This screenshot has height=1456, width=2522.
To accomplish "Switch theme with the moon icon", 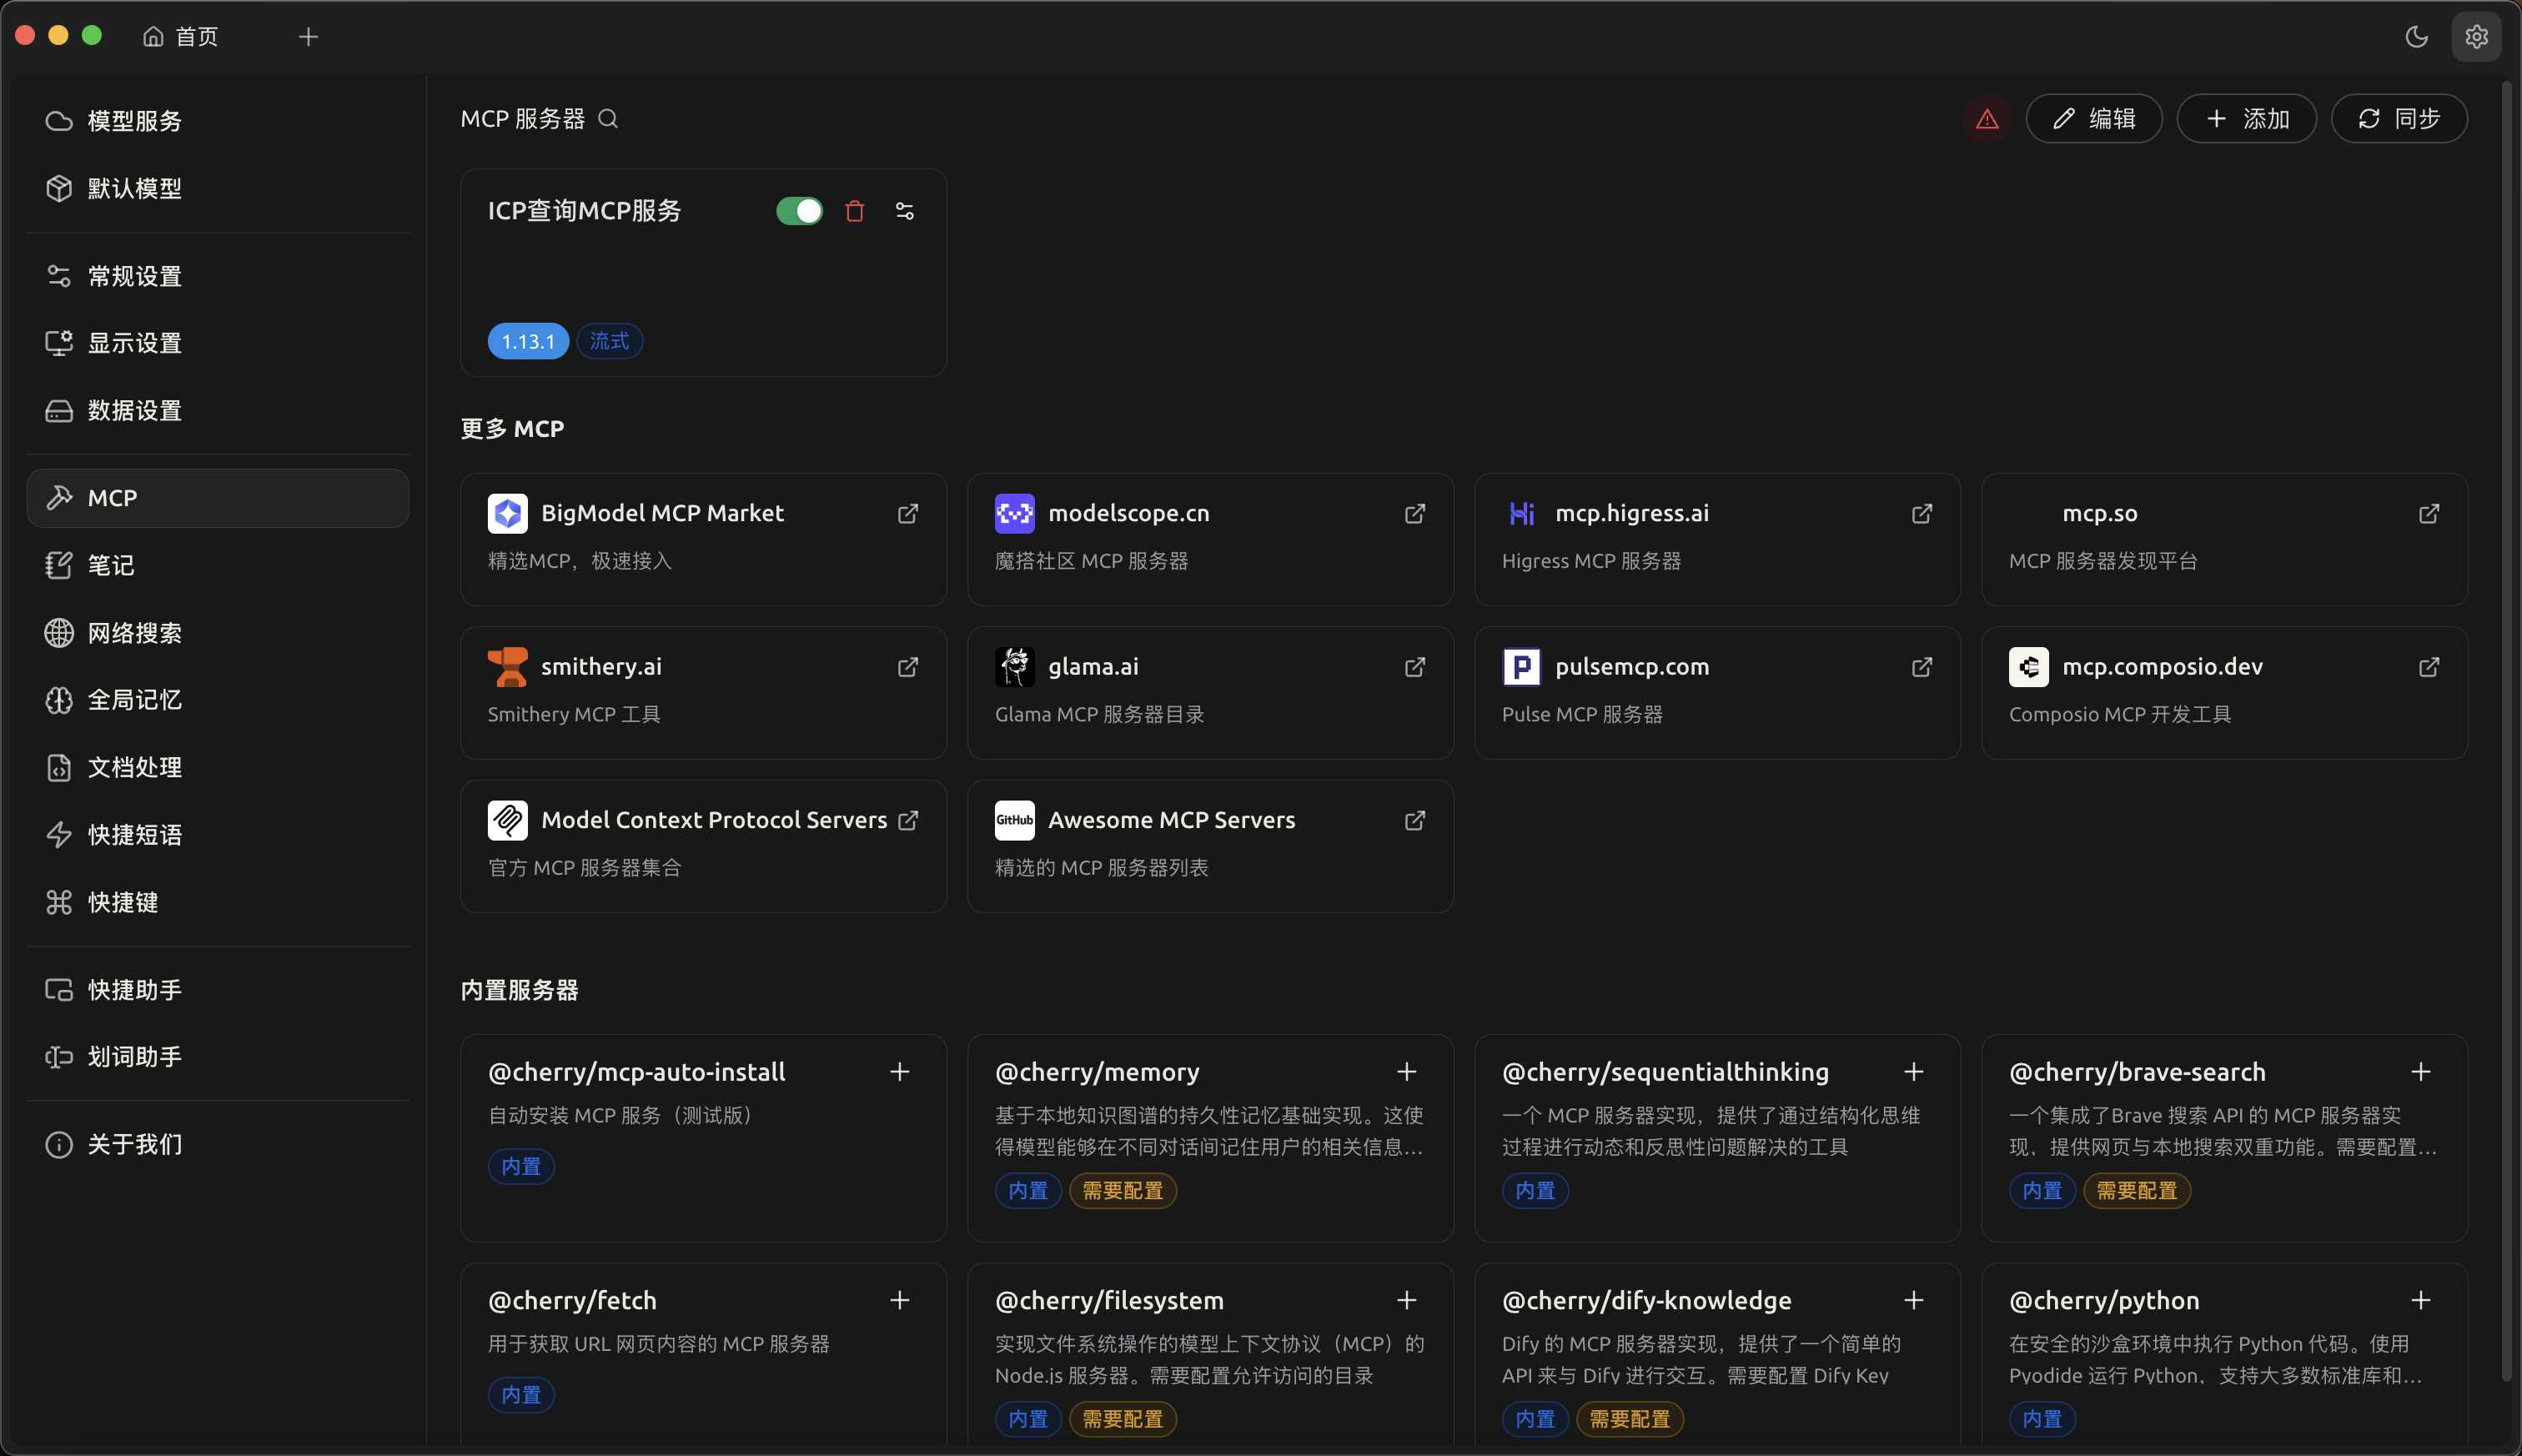I will 2416,37.
